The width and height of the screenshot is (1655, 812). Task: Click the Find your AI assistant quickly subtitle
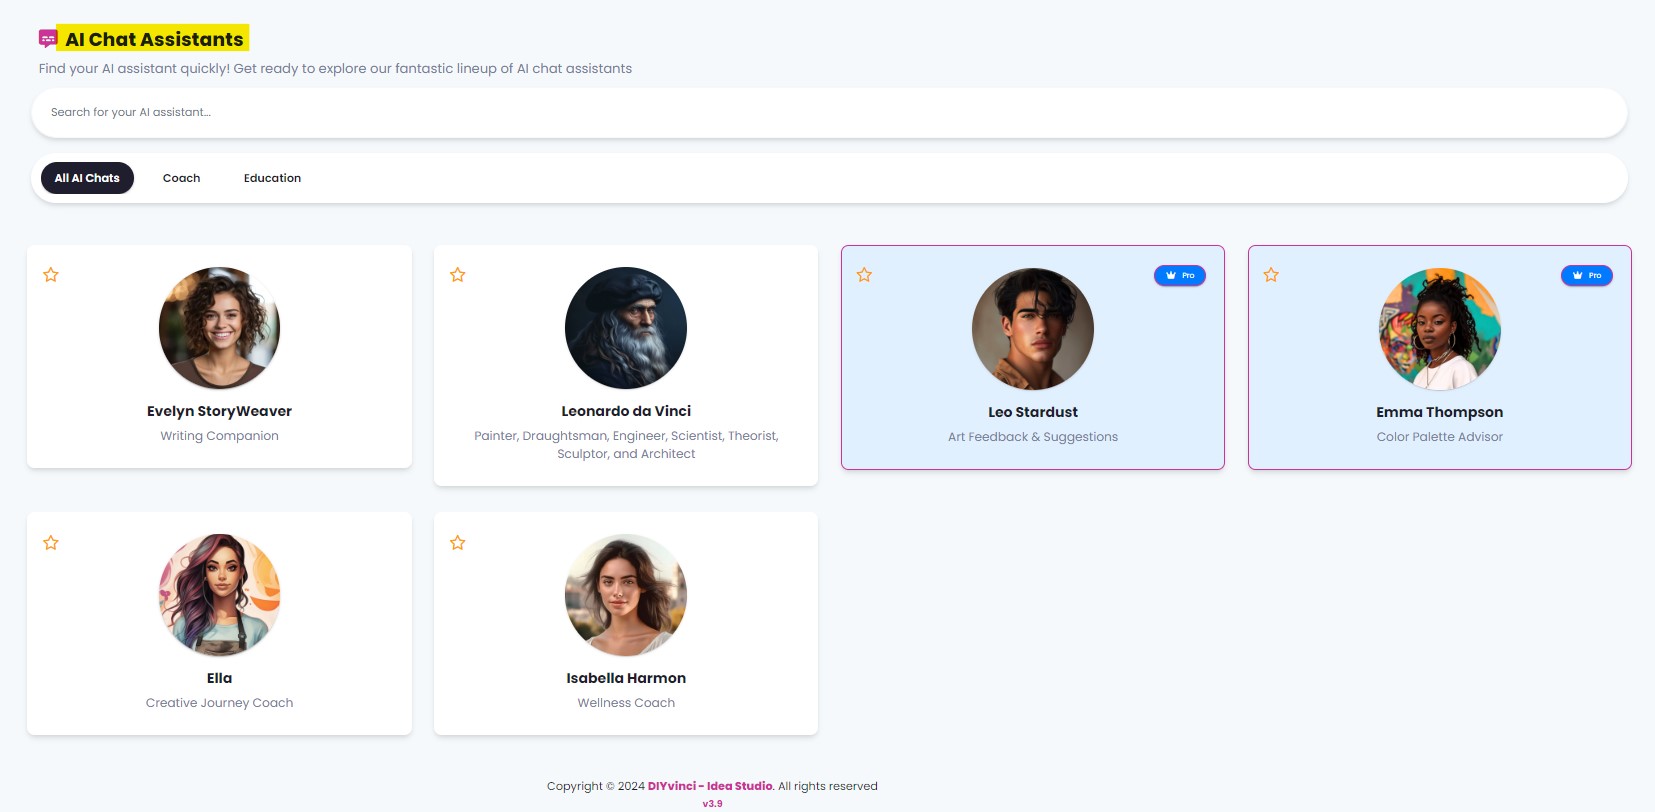(x=335, y=69)
